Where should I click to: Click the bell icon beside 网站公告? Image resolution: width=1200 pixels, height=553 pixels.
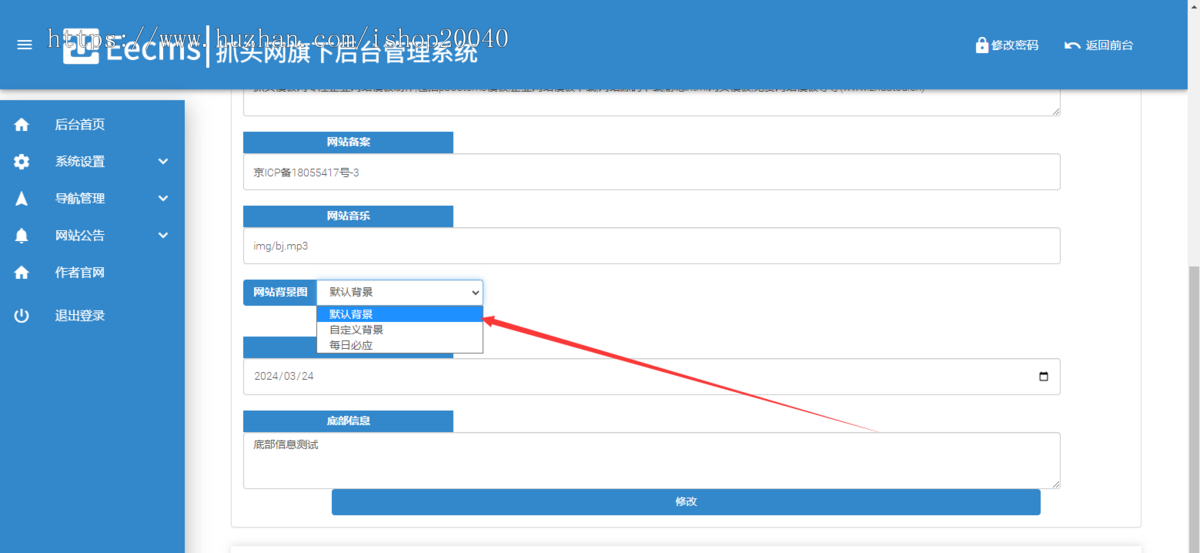point(22,236)
